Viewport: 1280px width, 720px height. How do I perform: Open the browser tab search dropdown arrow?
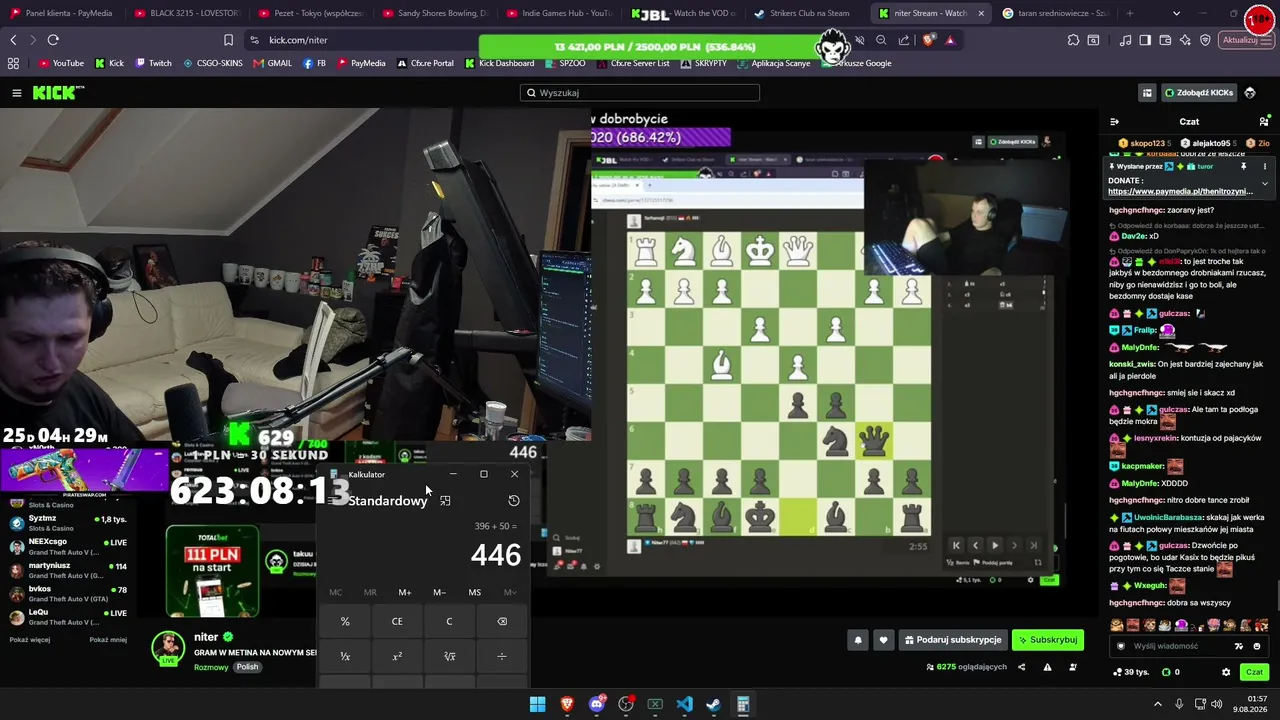click(1176, 13)
